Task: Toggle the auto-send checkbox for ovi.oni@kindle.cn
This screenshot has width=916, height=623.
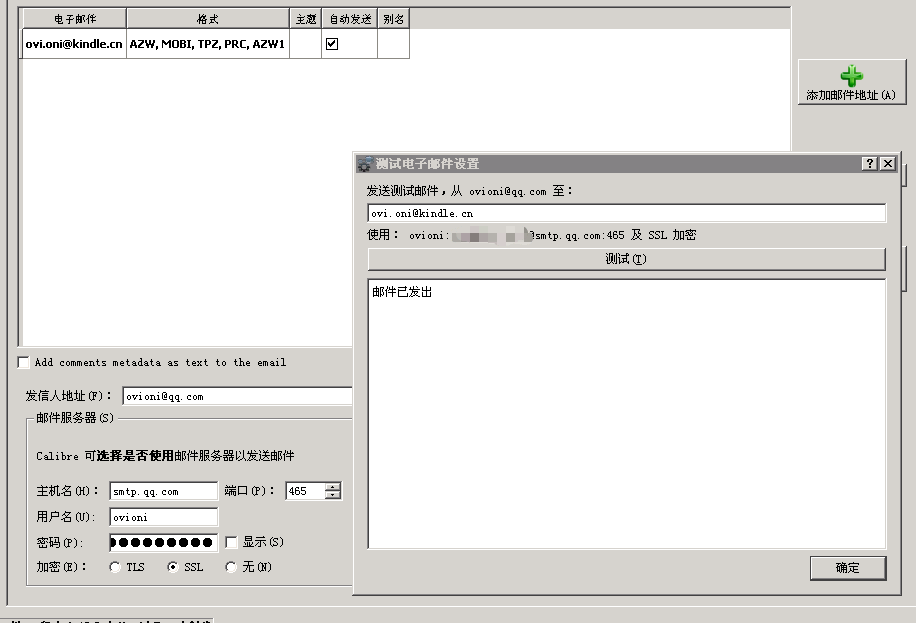Action: 332,44
